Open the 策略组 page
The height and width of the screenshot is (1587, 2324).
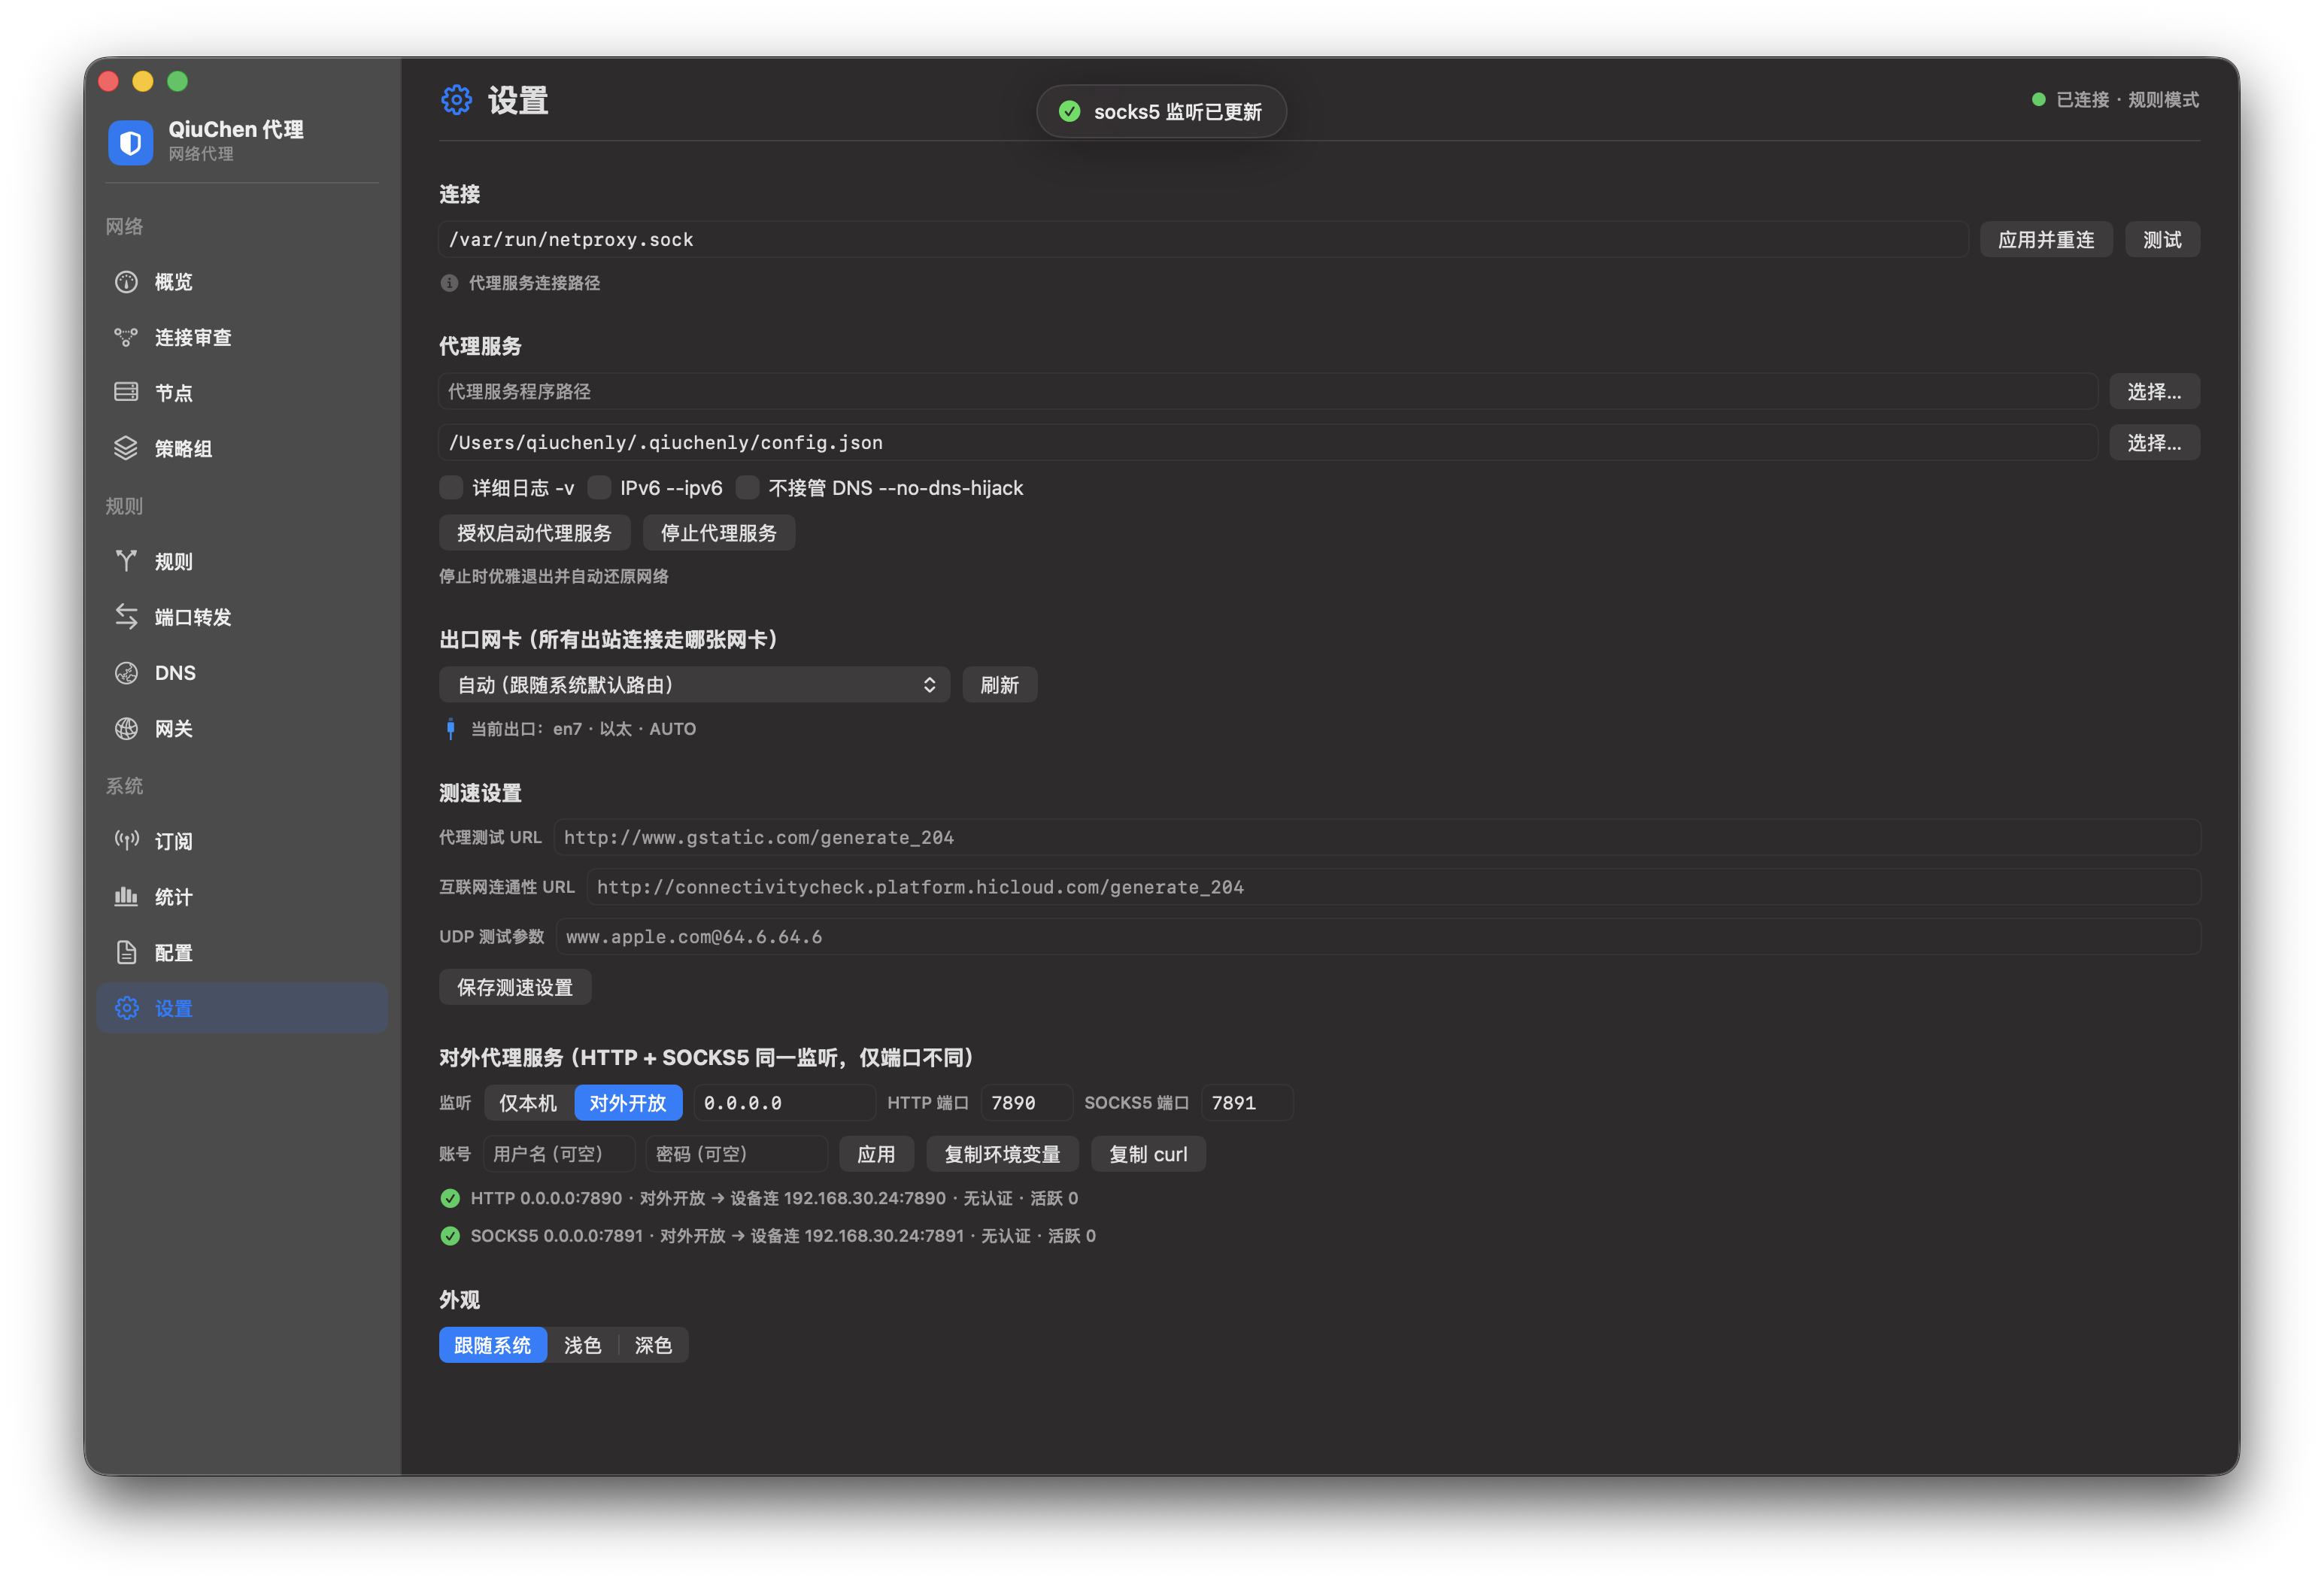242,449
